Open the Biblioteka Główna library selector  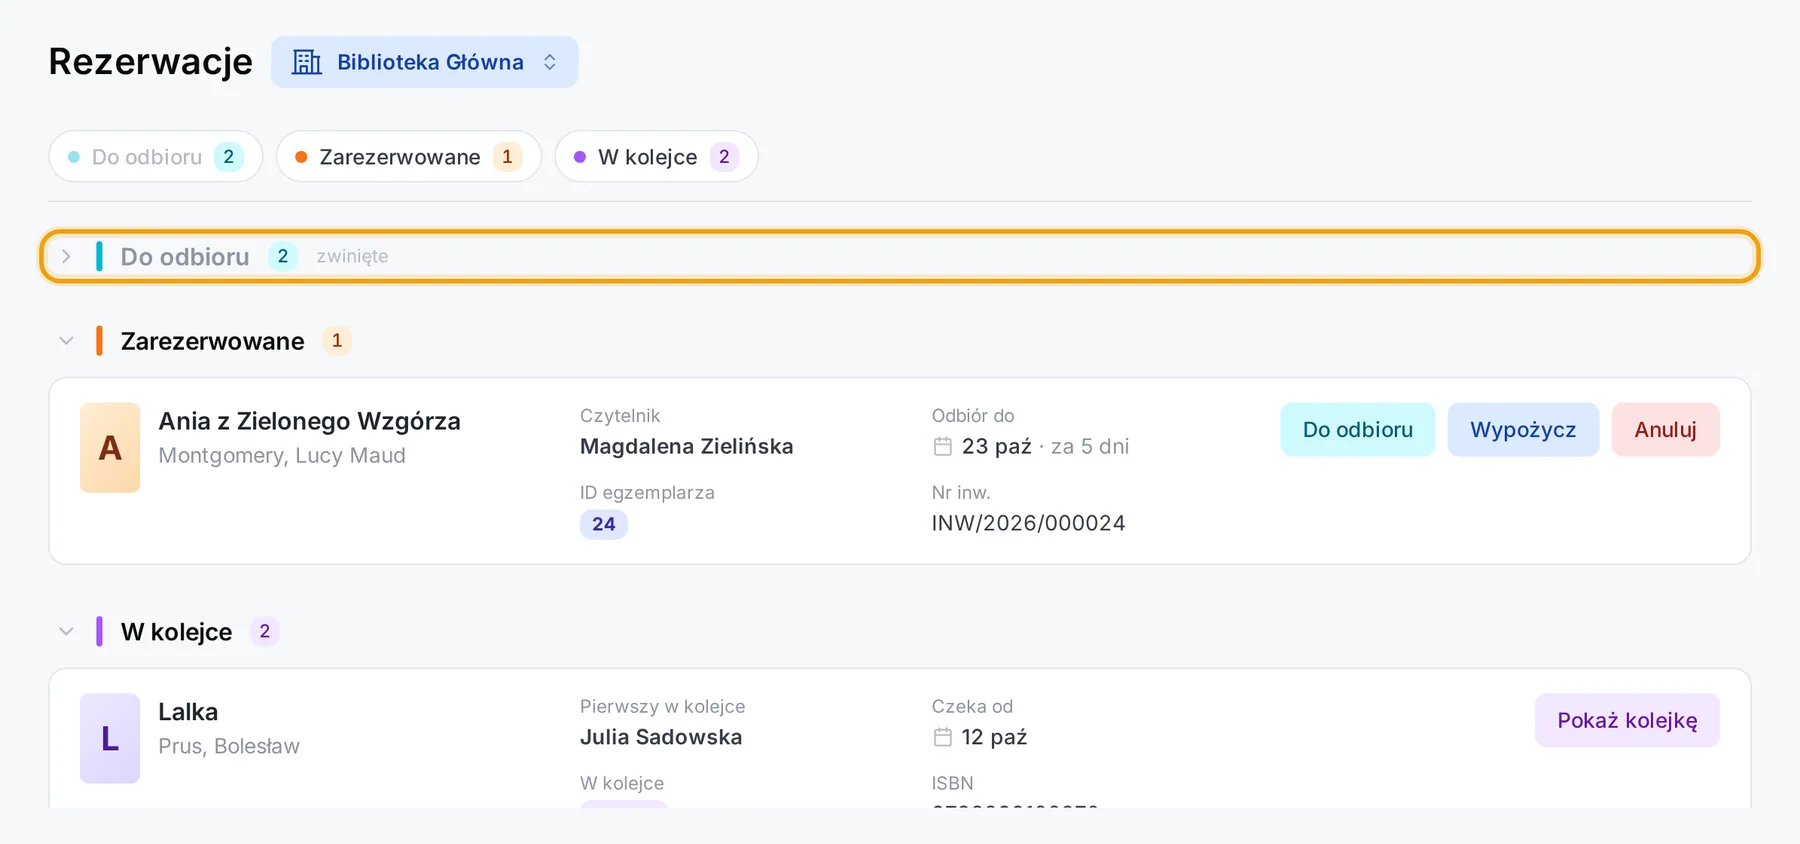coord(424,62)
